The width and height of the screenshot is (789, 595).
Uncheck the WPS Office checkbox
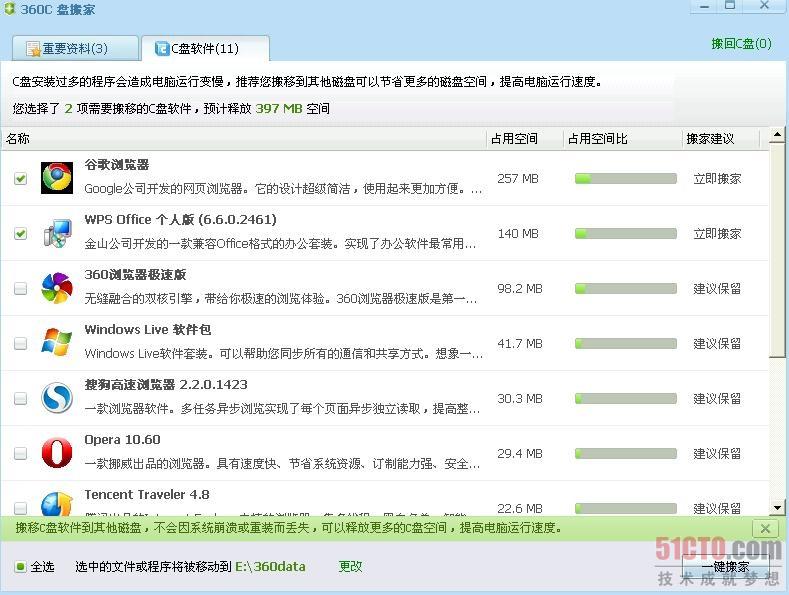tap(21, 233)
